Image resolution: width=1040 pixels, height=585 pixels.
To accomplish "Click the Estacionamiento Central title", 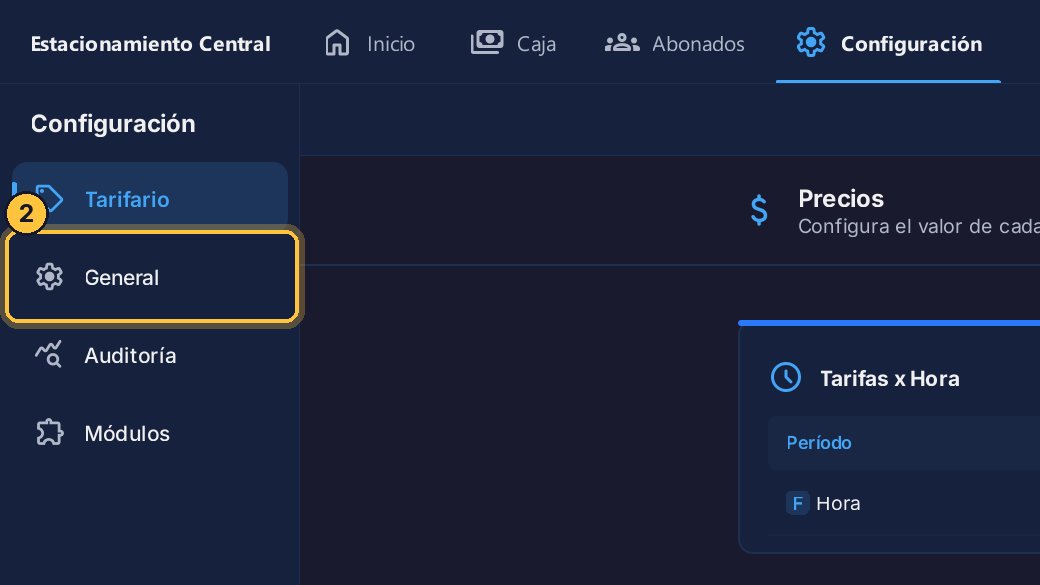I will point(151,44).
